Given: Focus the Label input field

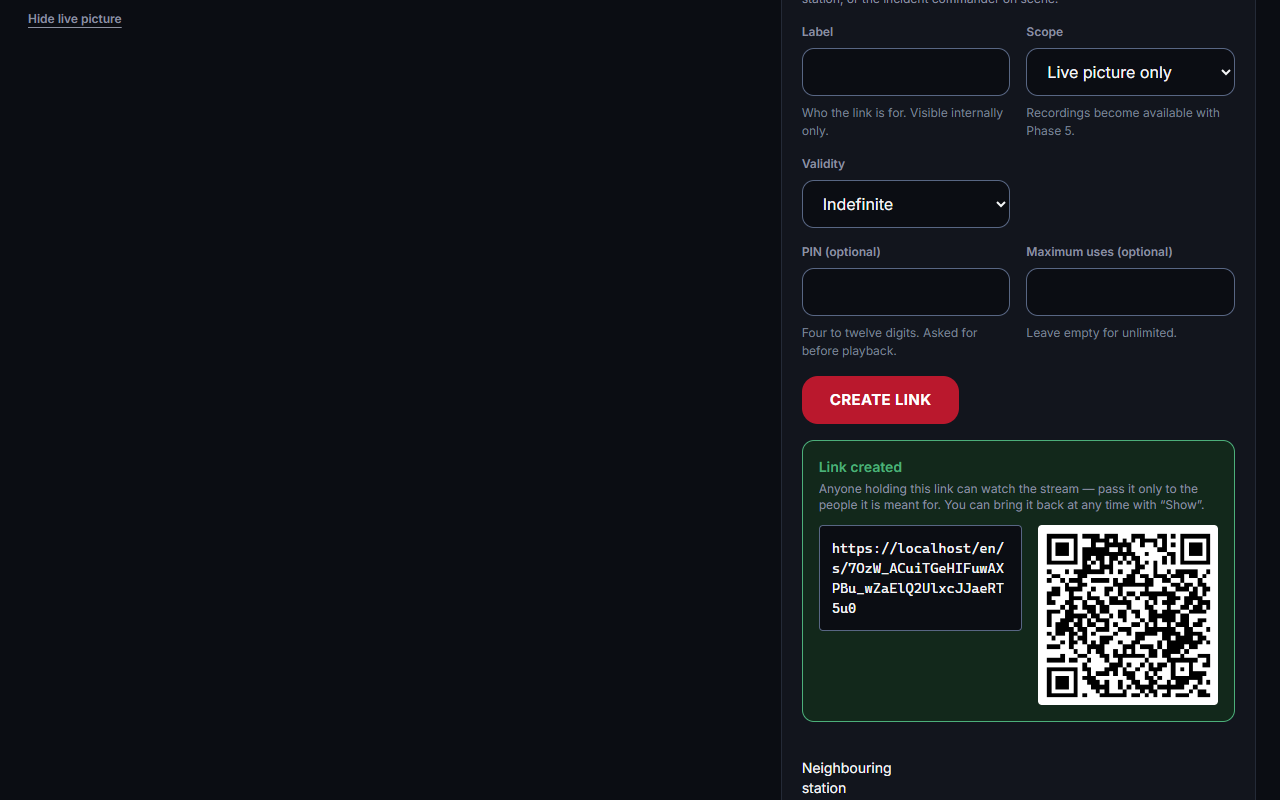Looking at the screenshot, I should click(x=906, y=72).
